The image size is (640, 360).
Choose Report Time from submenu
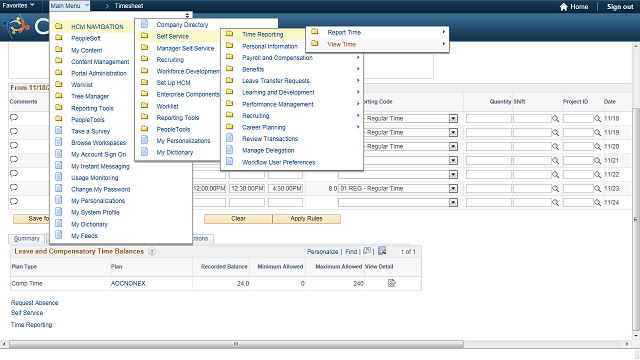tap(344, 32)
